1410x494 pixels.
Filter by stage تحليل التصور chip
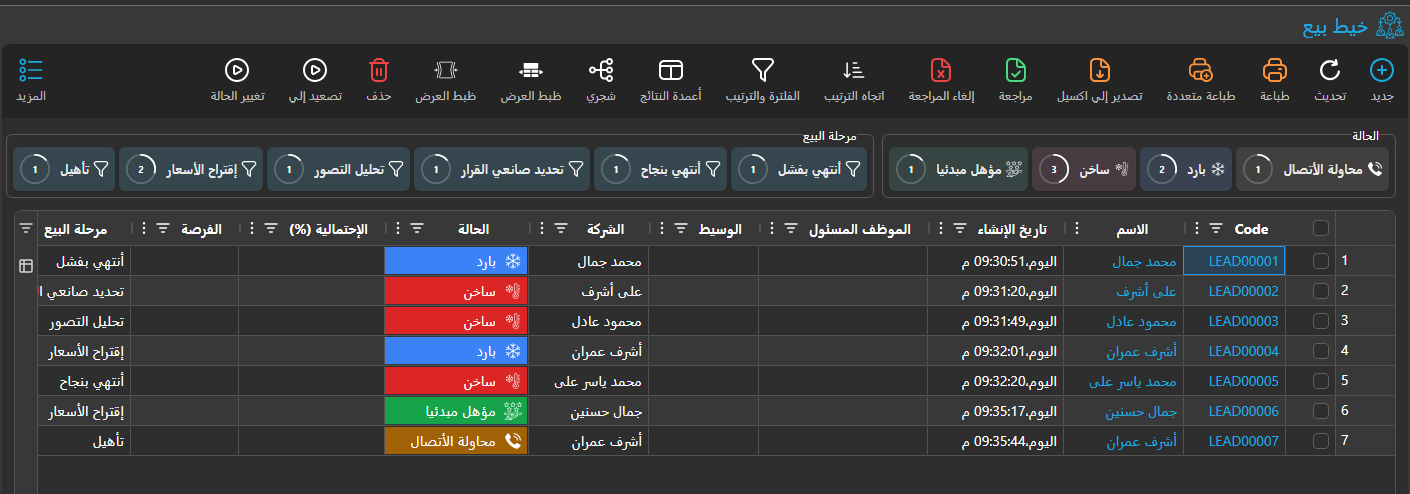339,170
